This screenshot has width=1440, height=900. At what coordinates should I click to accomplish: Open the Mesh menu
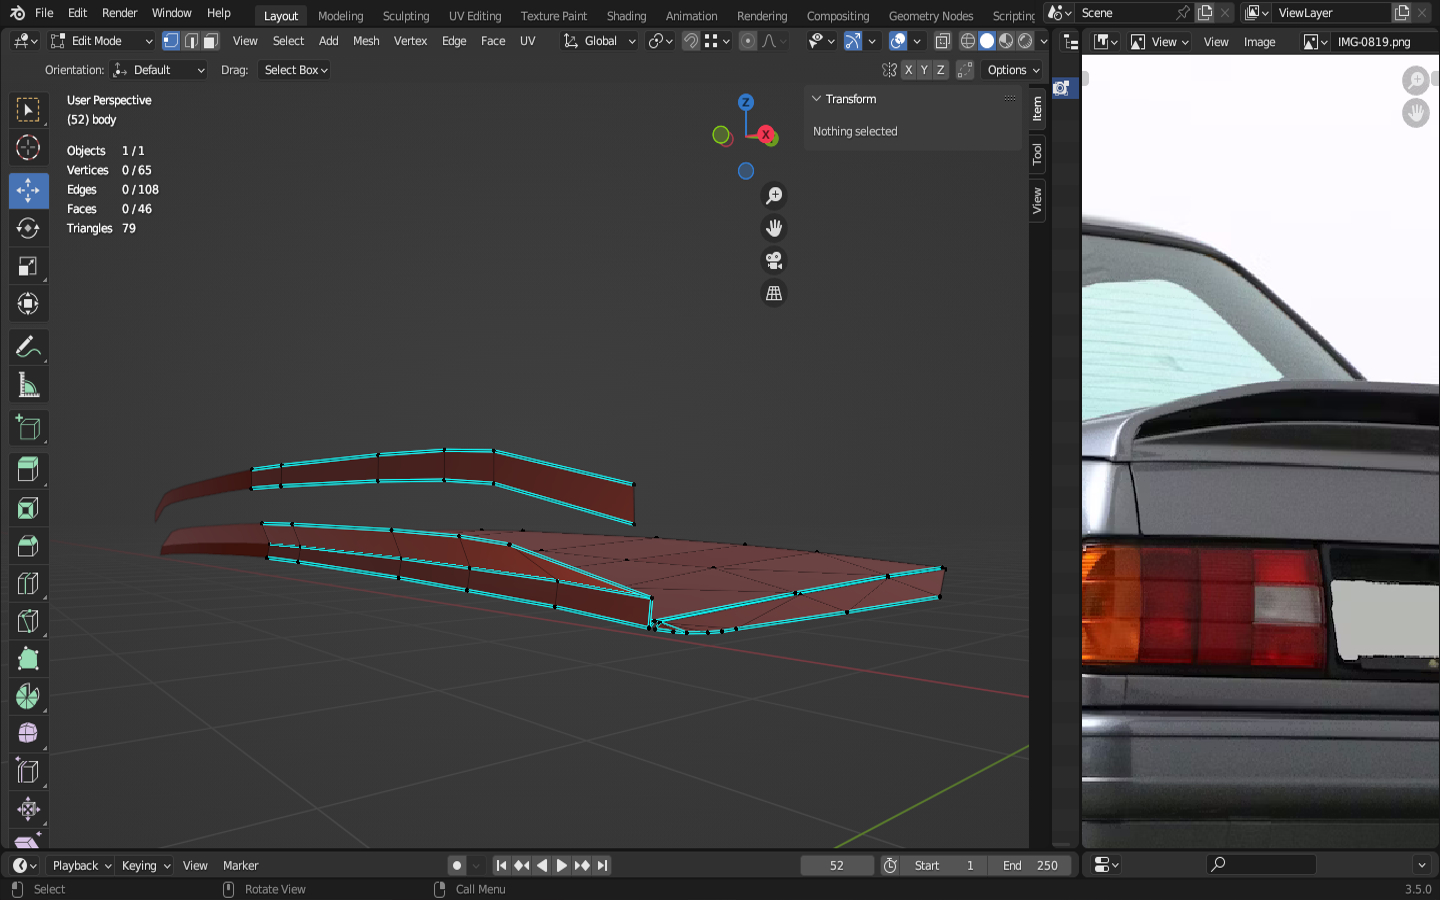(366, 41)
